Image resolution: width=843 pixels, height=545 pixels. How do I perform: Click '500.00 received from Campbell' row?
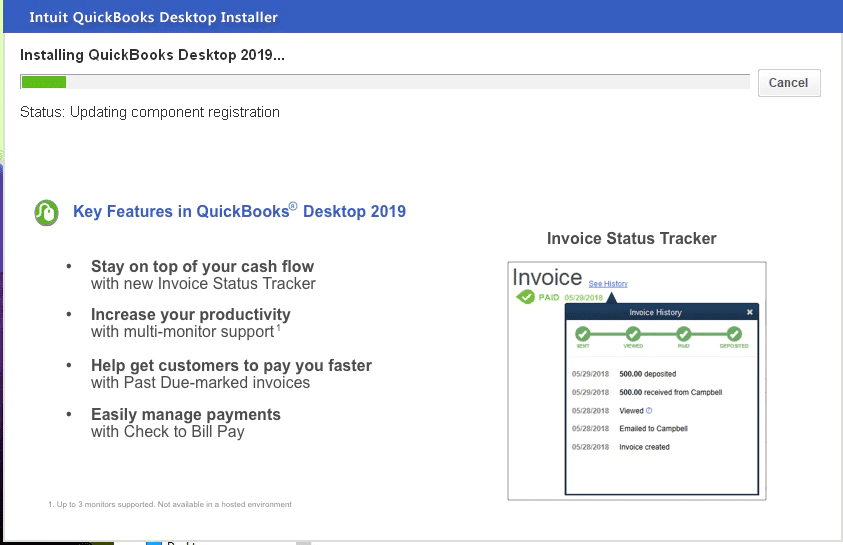(x=647, y=392)
